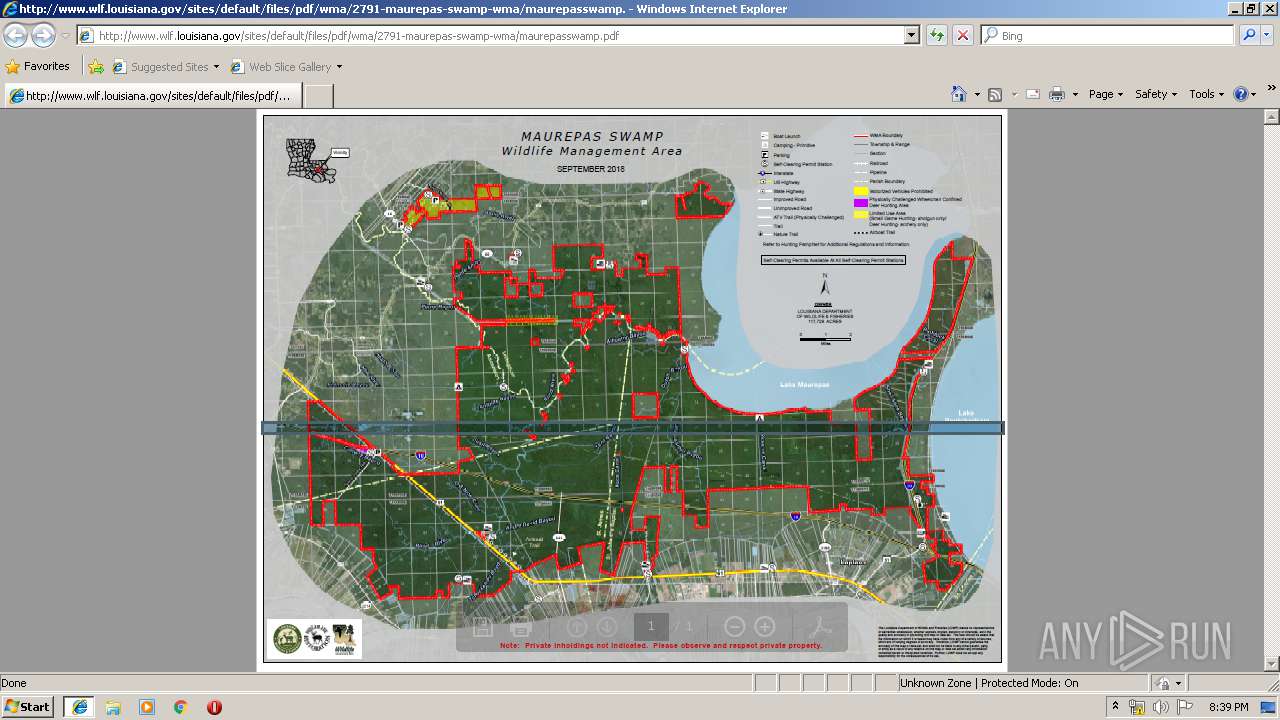The height and width of the screenshot is (720, 1280).
Task: Click the vertical scrollbar up arrow
Action: pos(1272,116)
